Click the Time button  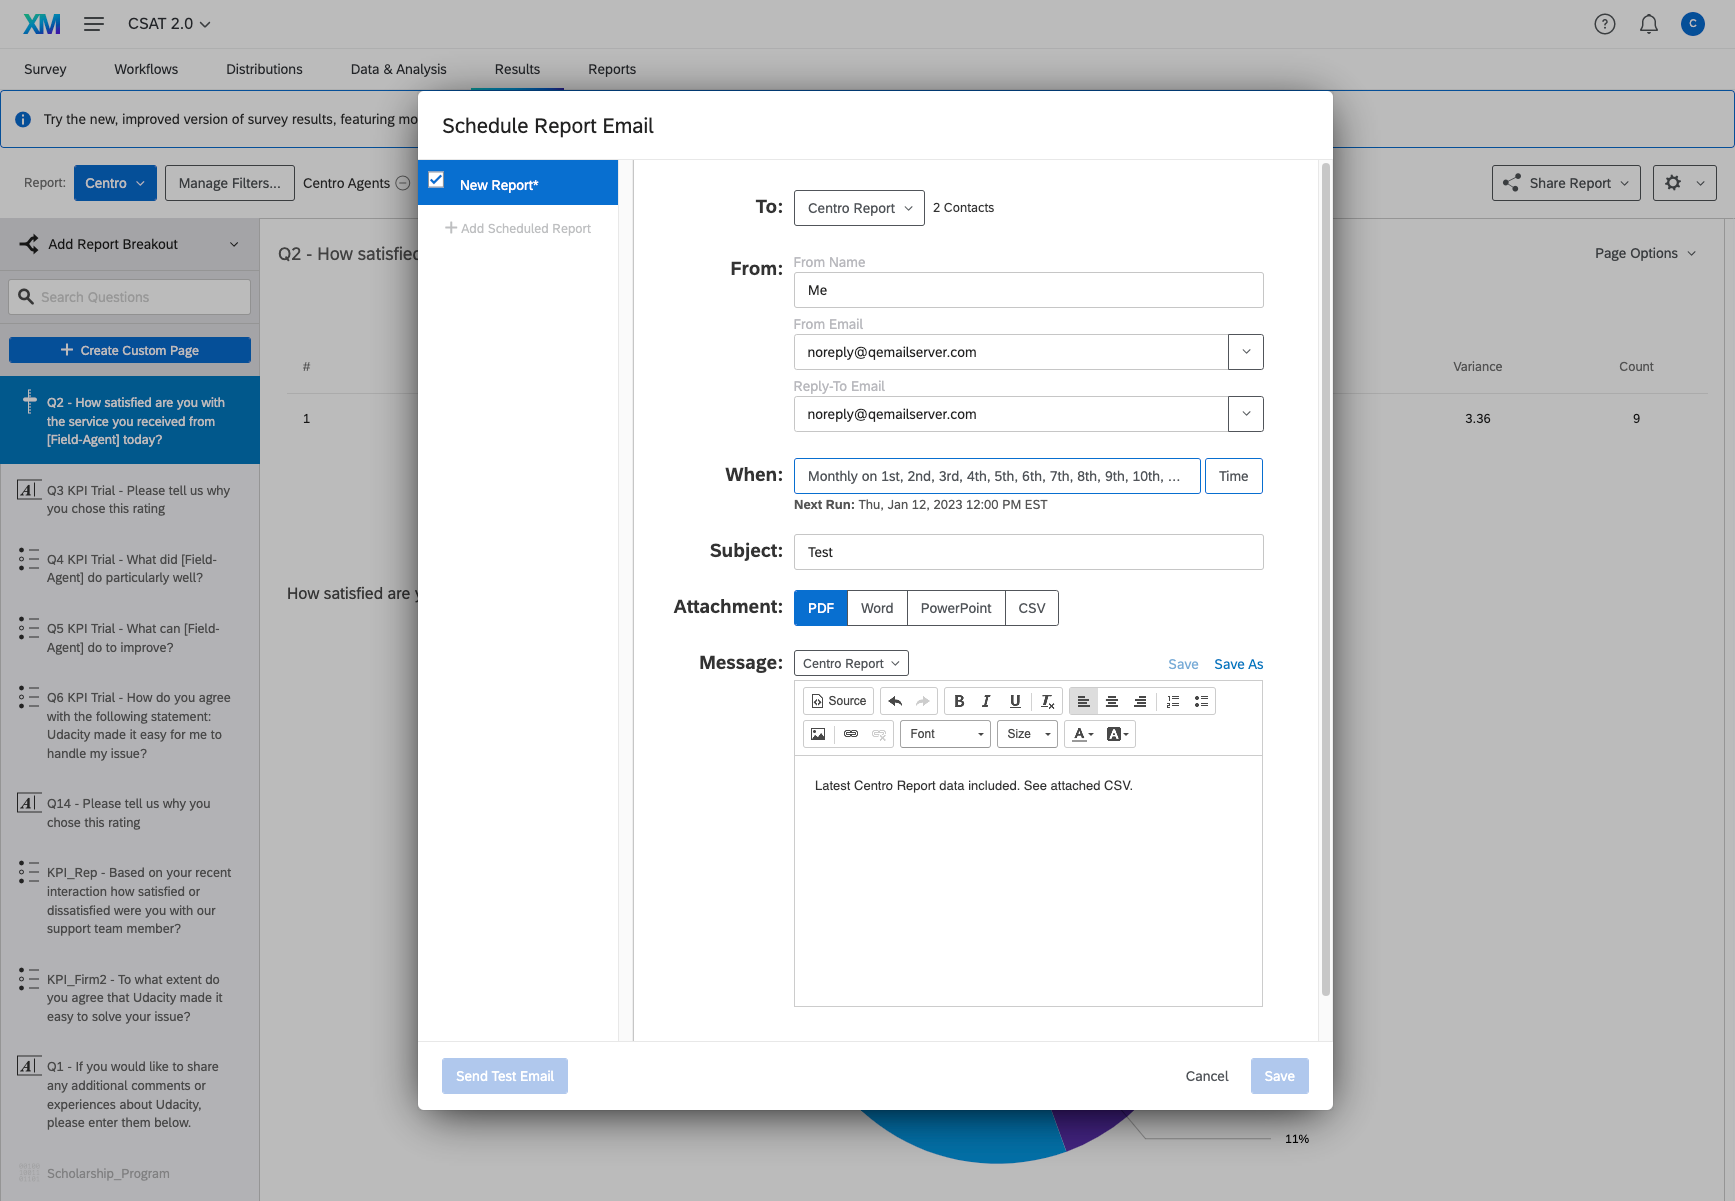pos(1234,476)
